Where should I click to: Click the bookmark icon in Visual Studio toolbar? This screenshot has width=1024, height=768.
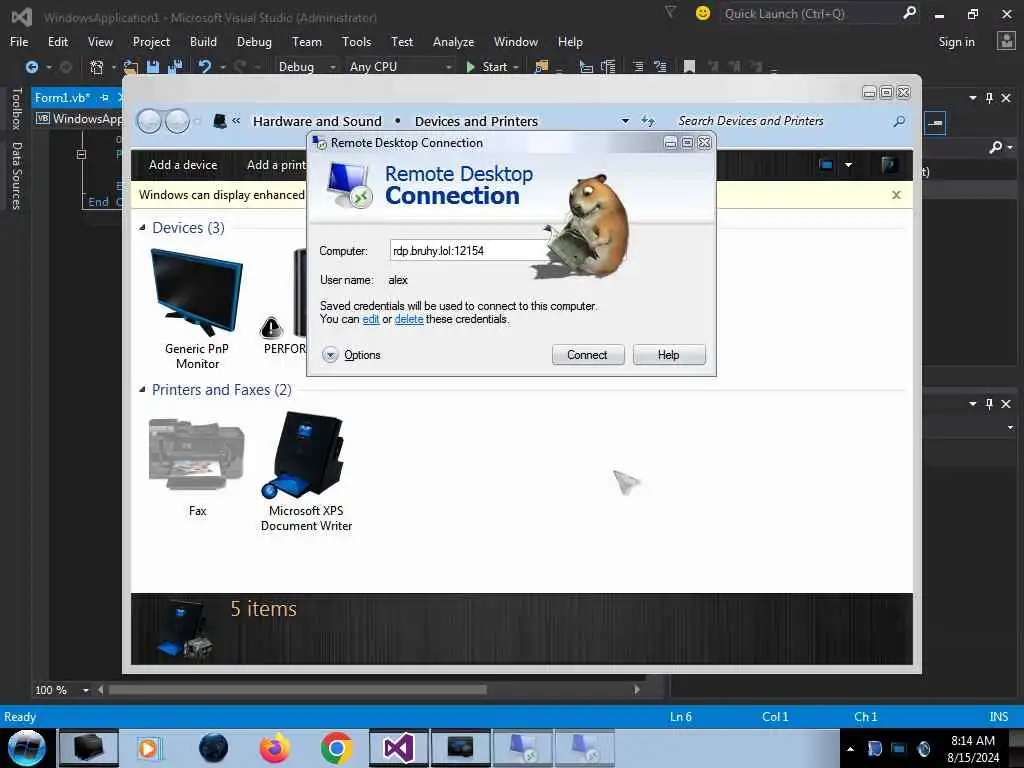pos(689,67)
